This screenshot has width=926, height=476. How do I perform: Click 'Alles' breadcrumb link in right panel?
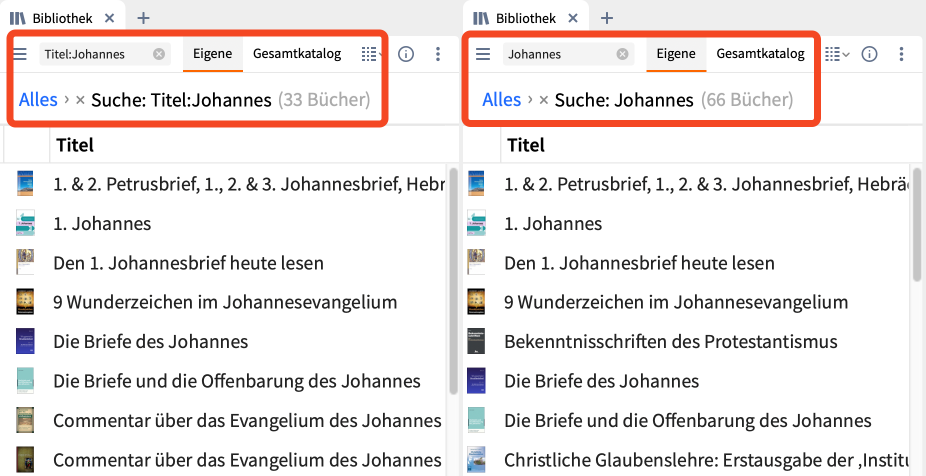click(501, 100)
